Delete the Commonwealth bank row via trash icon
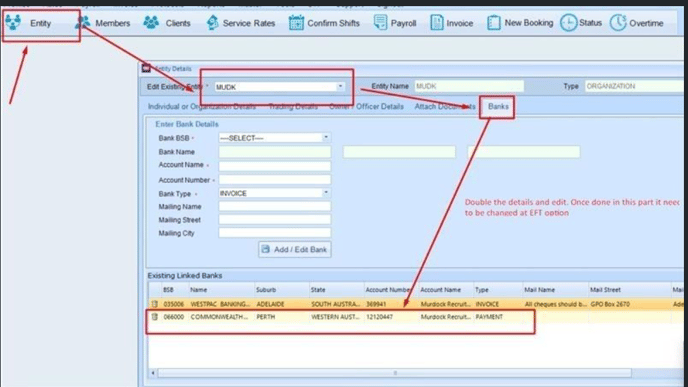This screenshot has height=387, width=688. (154, 316)
